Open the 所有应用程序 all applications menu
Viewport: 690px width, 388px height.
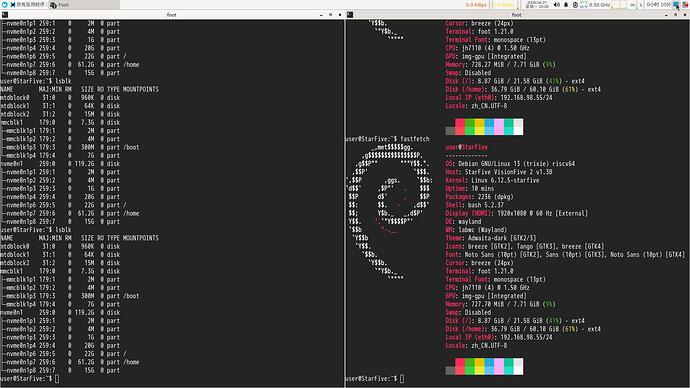27,5
